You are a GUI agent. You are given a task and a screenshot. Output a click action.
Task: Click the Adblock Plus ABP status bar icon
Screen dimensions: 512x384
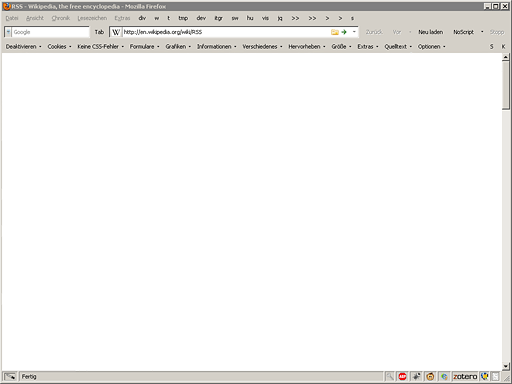click(x=402, y=377)
